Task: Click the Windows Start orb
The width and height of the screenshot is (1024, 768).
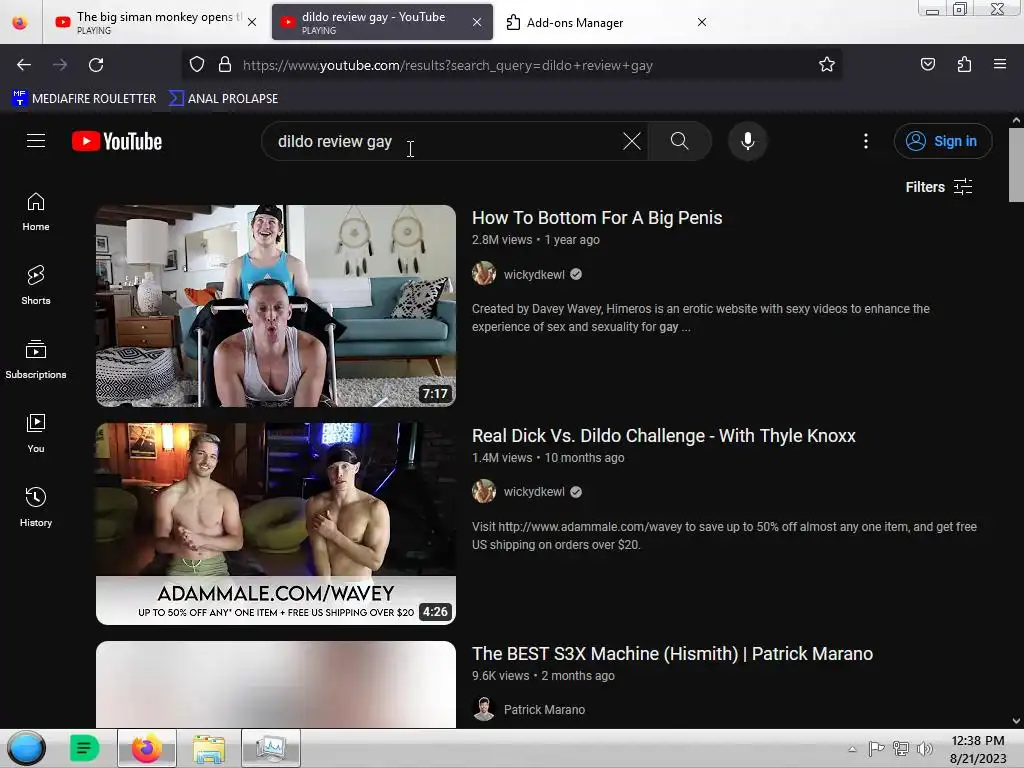Action: coord(27,748)
